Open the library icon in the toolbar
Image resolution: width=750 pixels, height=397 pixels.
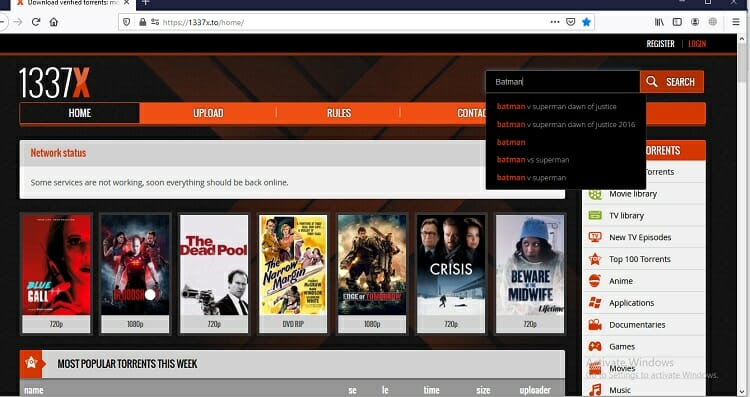click(659, 22)
